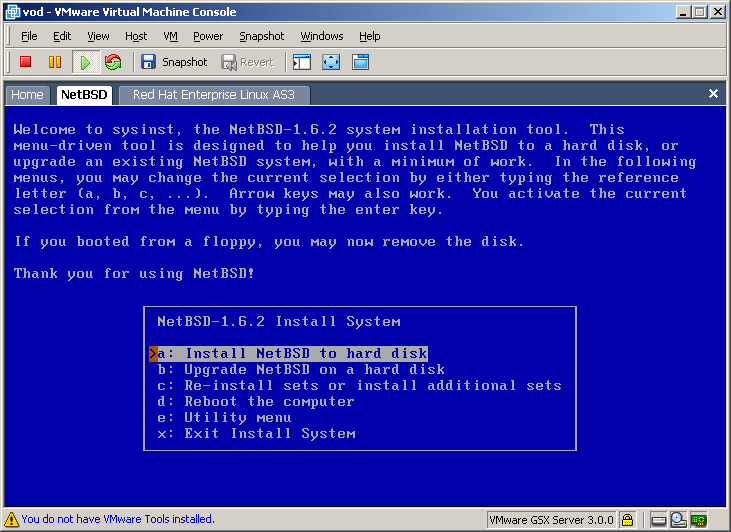Toggle the sidebar view icon
Image resolution: width=731 pixels, height=532 pixels.
[302, 62]
